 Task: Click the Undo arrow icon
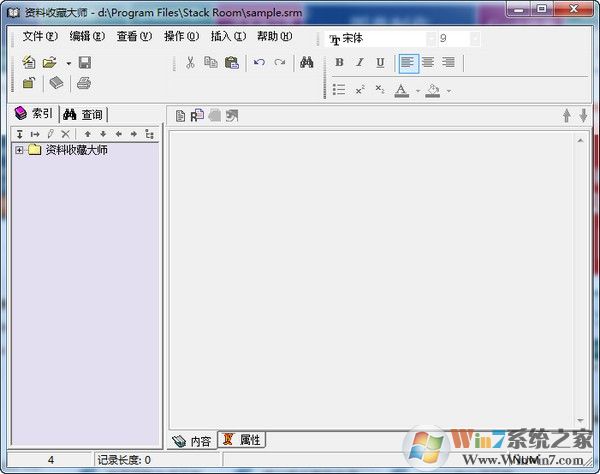(x=259, y=62)
